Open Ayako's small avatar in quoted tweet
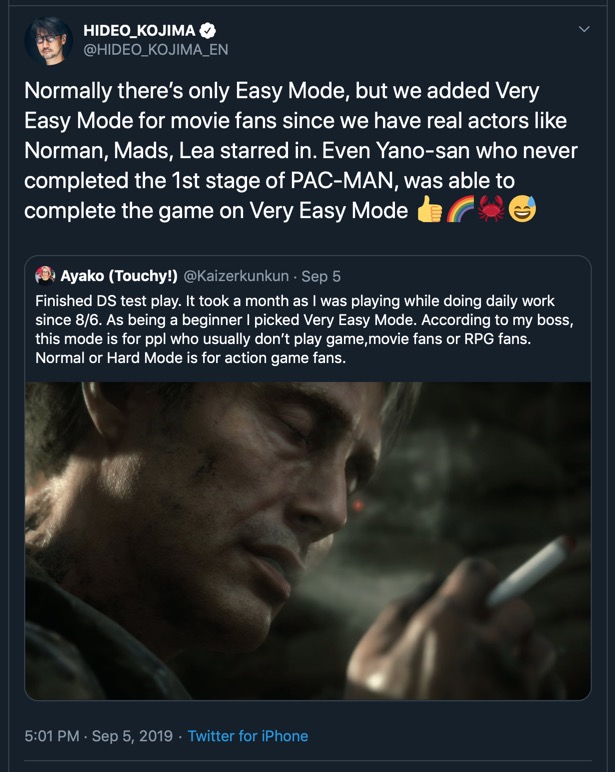The width and height of the screenshot is (615, 772). click(45, 275)
